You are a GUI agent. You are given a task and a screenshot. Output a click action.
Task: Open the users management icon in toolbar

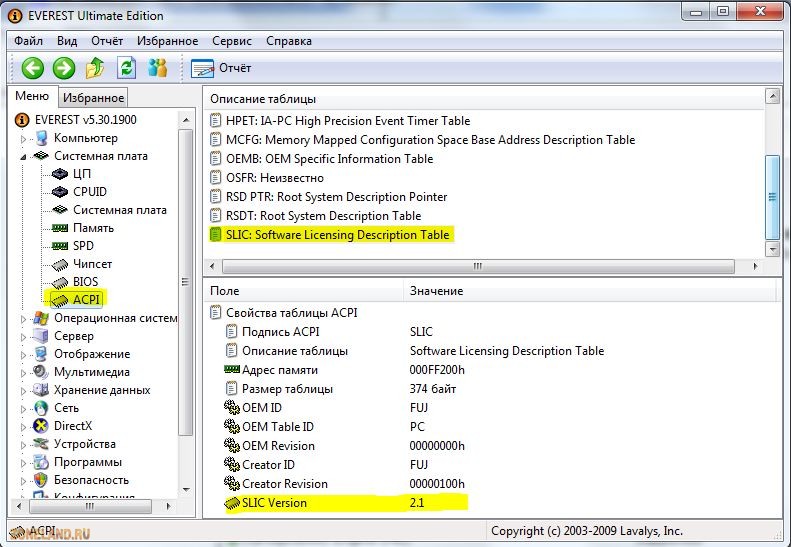click(x=157, y=68)
